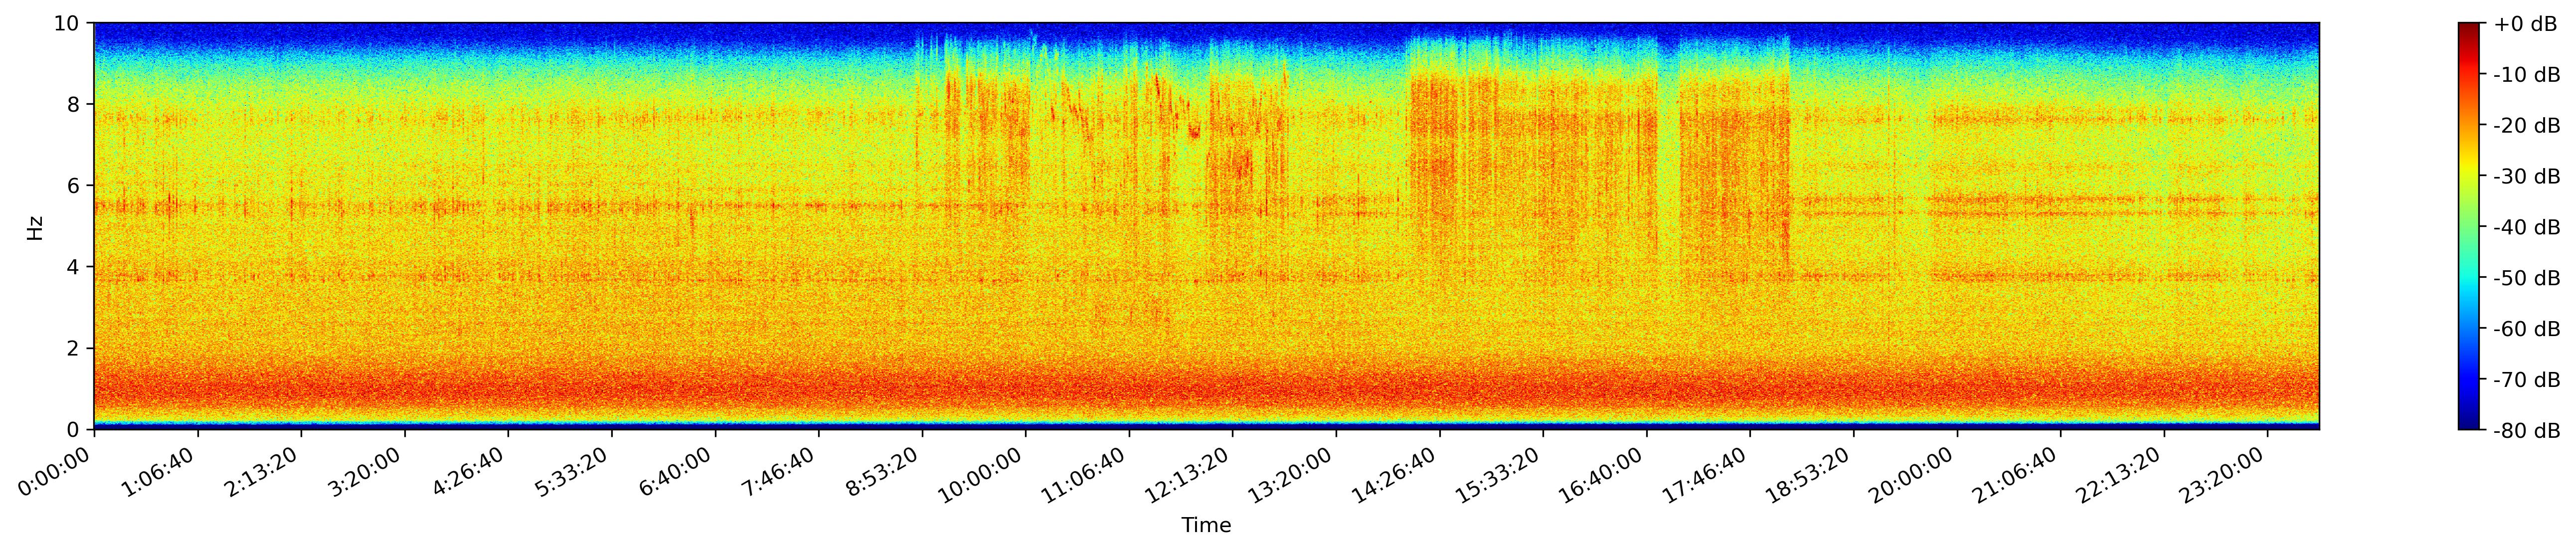Click the 'Time' x-axis label
The width and height of the screenshot is (2576, 551).
1206,526
